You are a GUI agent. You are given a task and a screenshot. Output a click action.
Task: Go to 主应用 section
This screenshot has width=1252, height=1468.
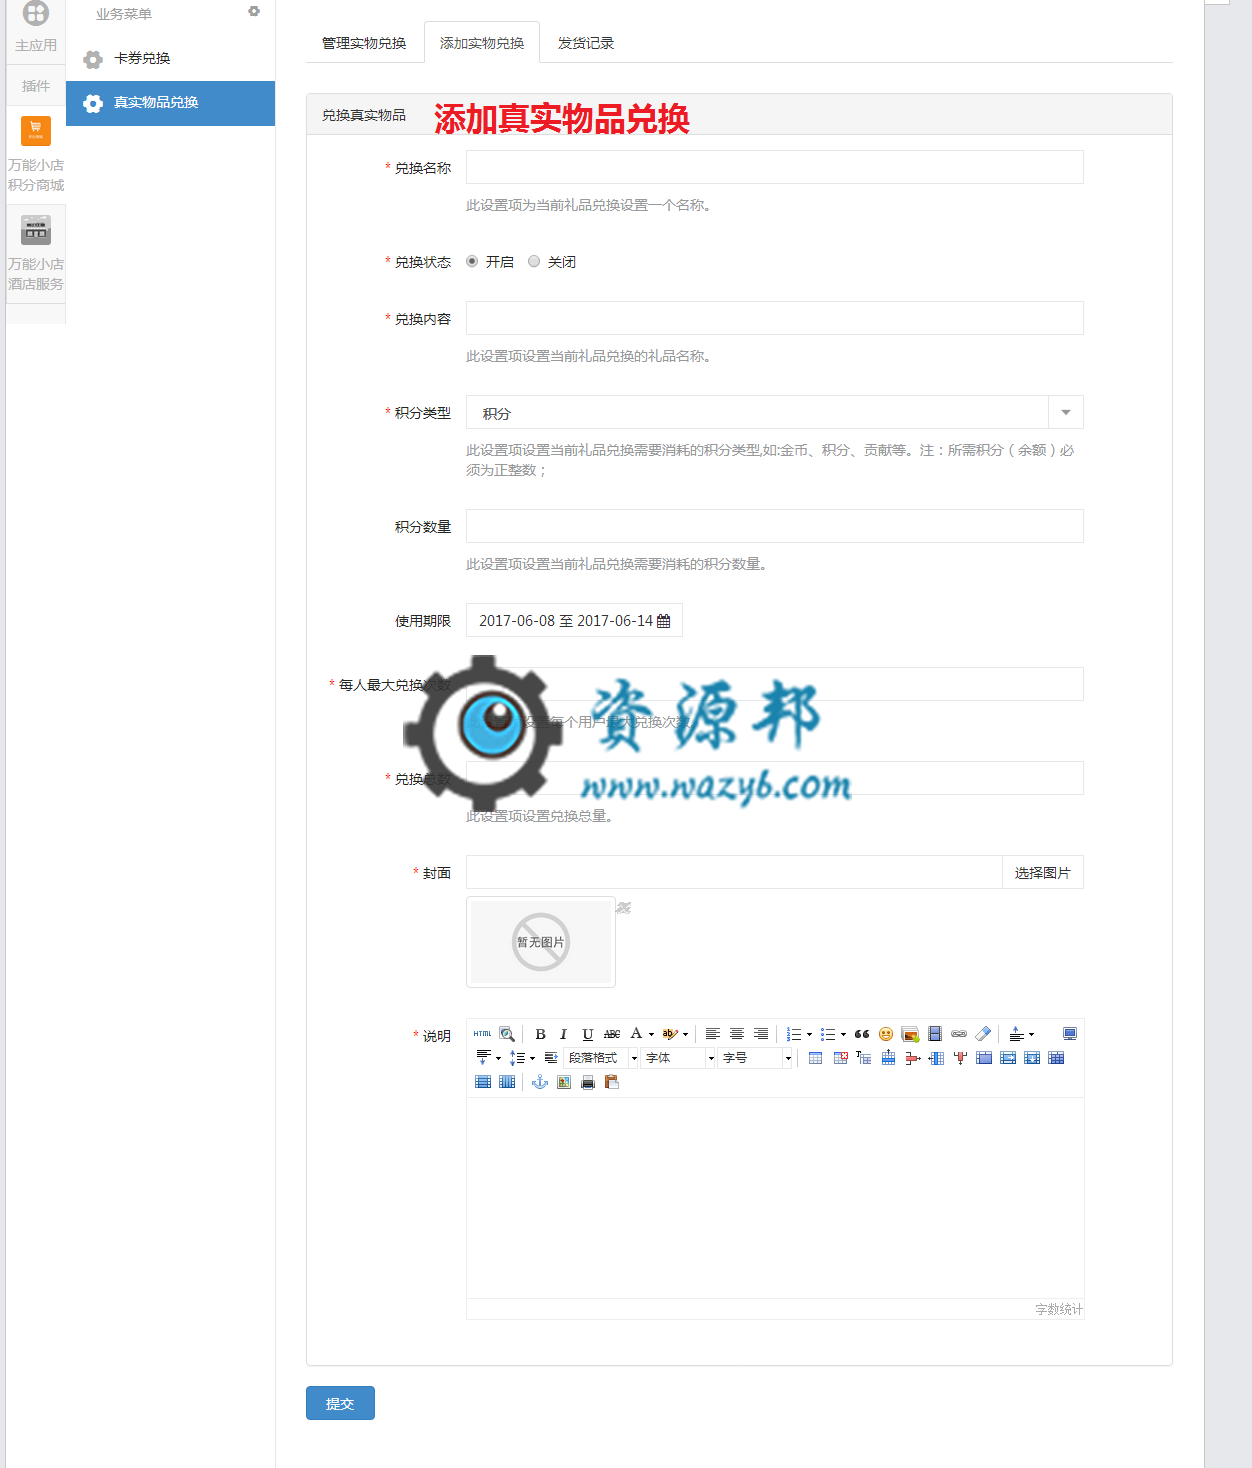[x=36, y=29]
